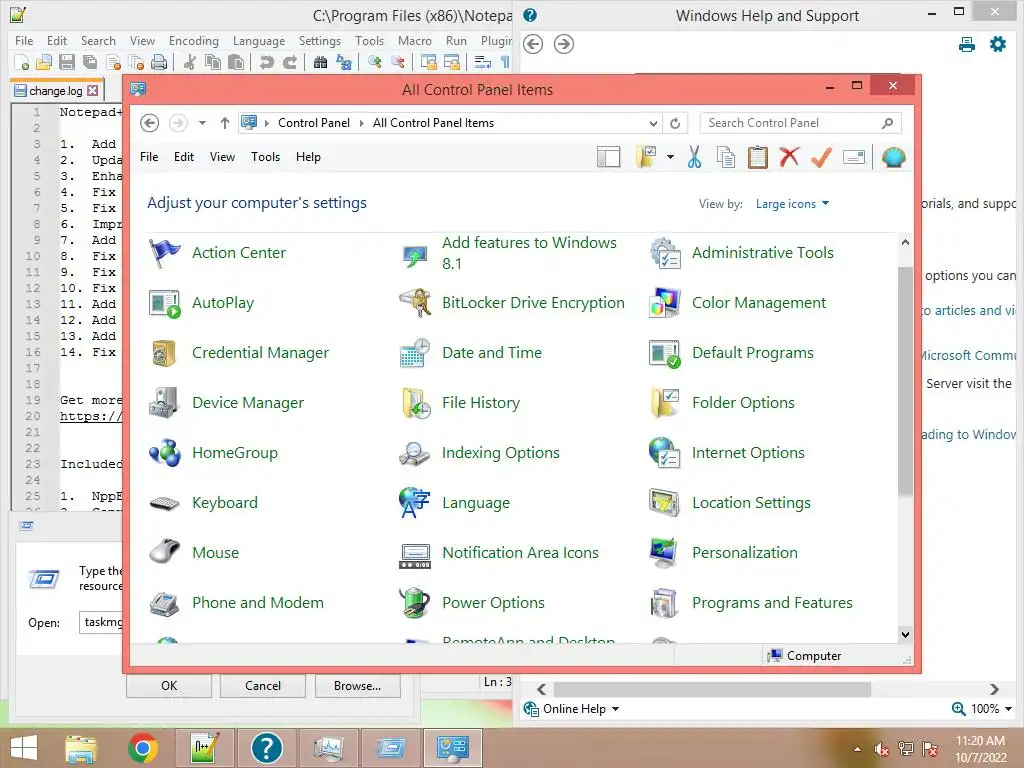Open Date and Time settings
This screenshot has height=768, width=1024.
pyautogui.click(x=470, y=353)
